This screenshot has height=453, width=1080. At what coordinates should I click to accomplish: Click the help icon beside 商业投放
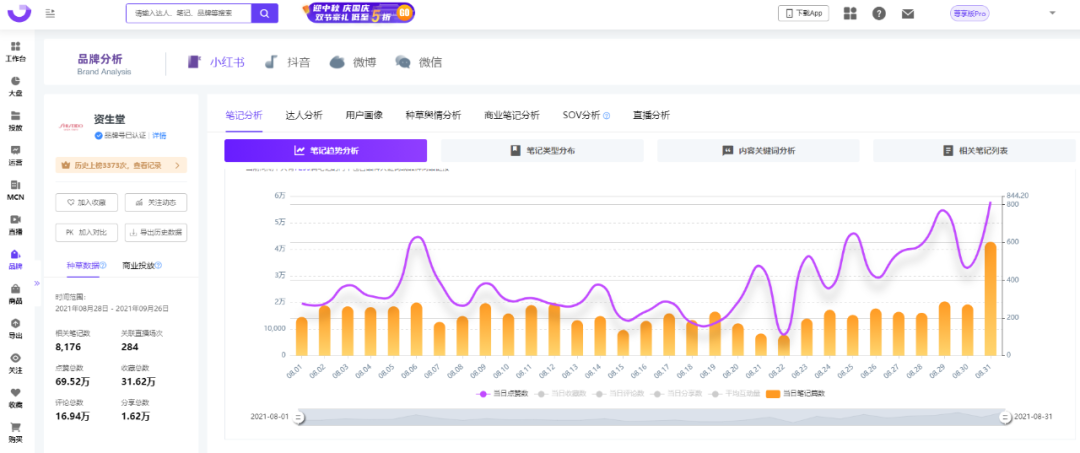click(159, 265)
